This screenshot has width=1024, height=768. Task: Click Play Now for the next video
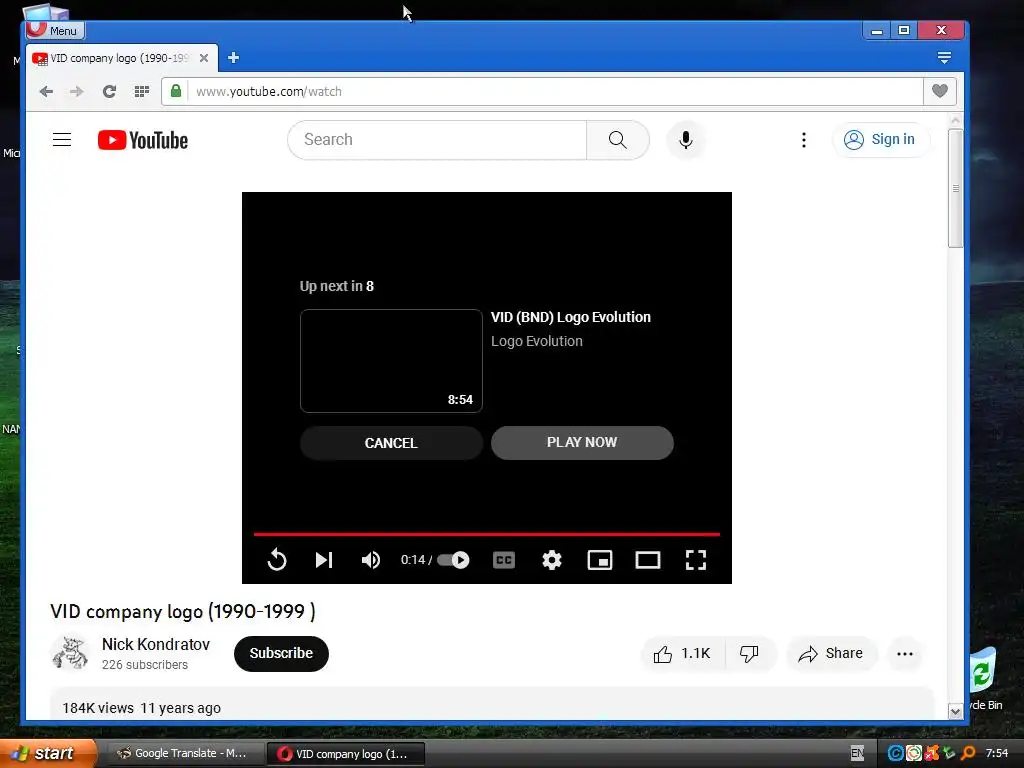(582, 442)
